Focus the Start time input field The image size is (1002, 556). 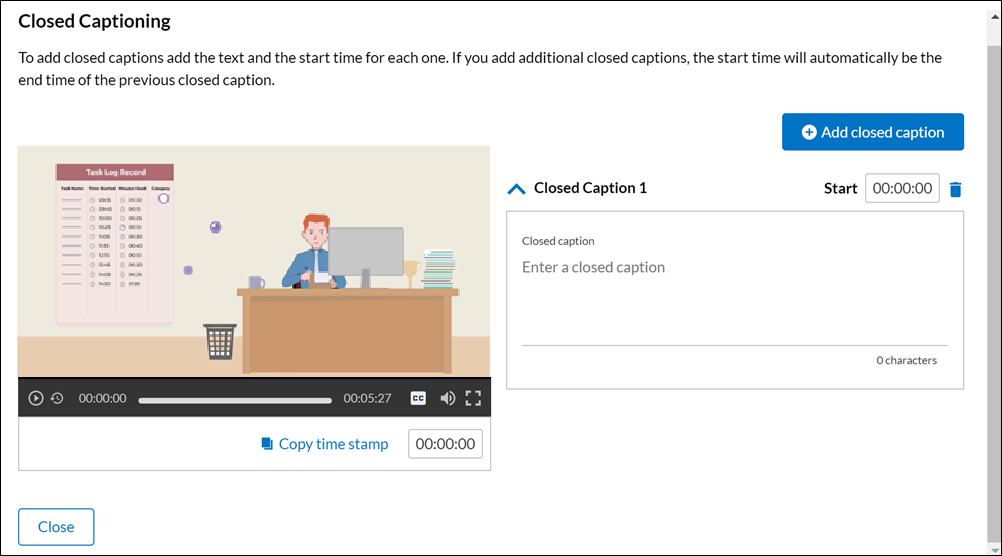(902, 188)
